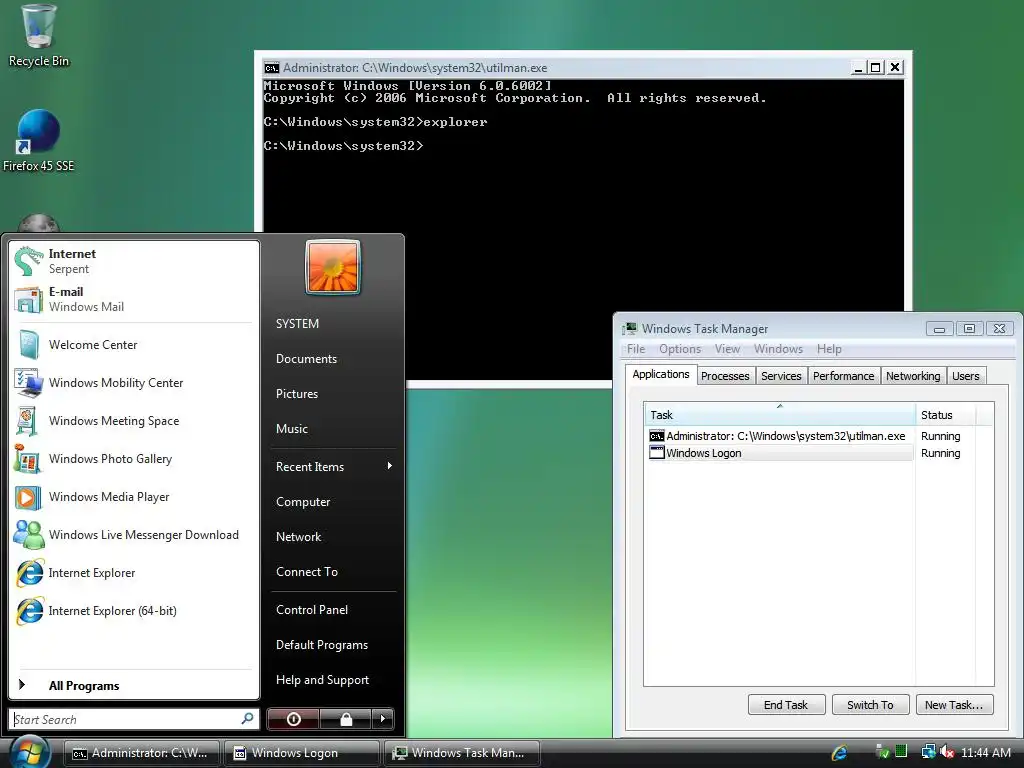Launch Internet Explorer (64-bit)
1024x768 pixels.
coord(134,611)
